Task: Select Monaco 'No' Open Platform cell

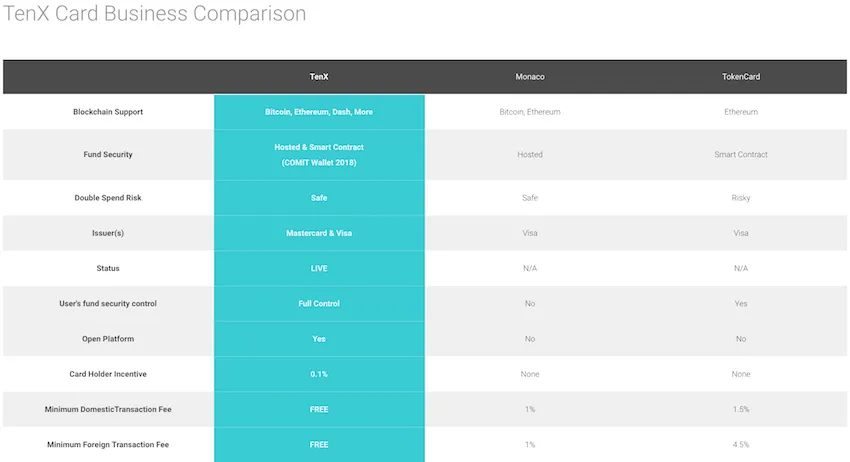Action: point(530,339)
